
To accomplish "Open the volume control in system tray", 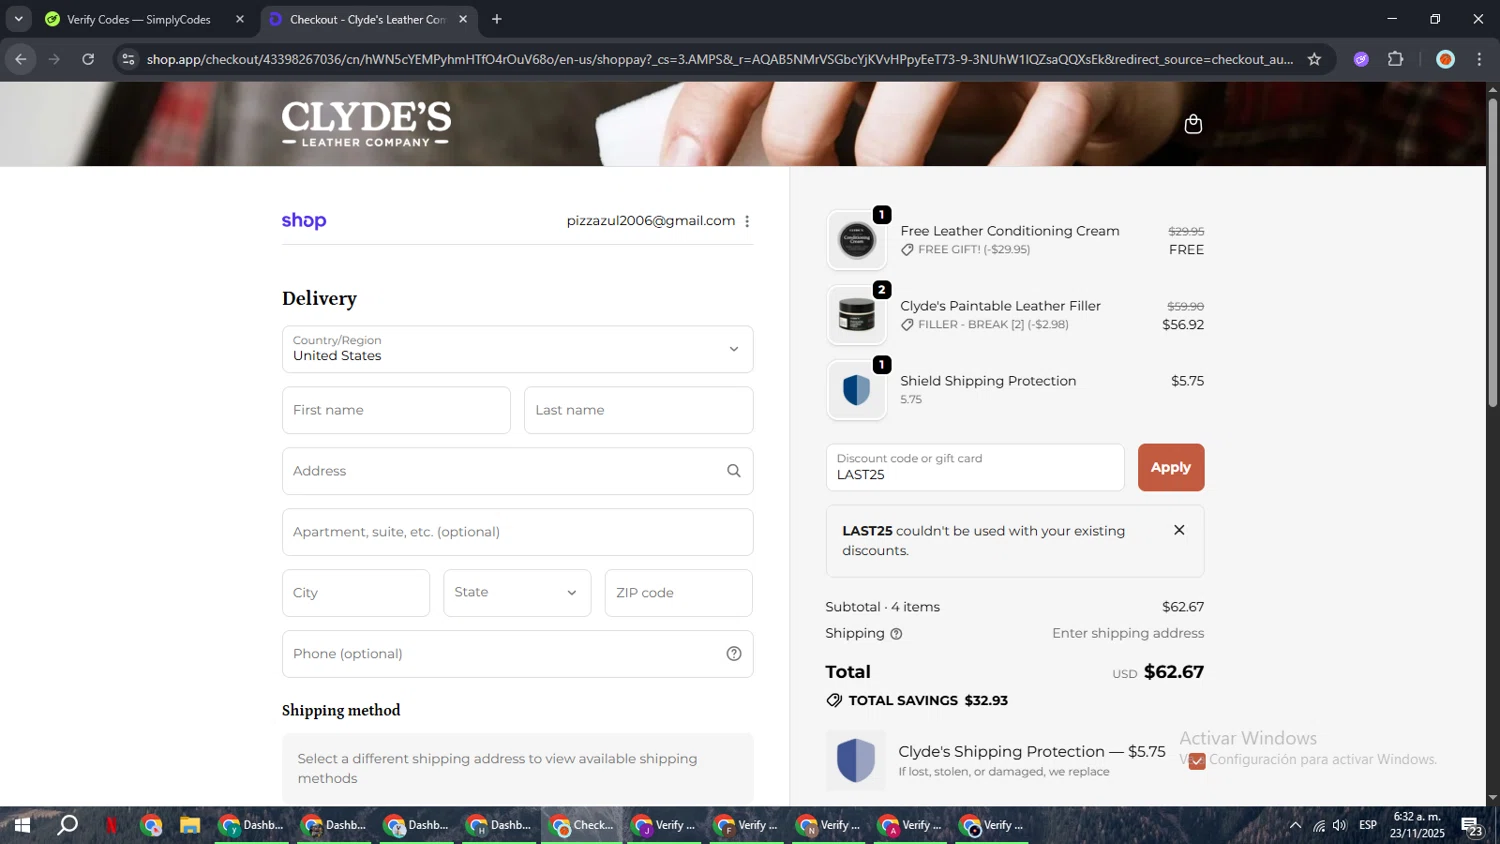I will tap(1340, 825).
